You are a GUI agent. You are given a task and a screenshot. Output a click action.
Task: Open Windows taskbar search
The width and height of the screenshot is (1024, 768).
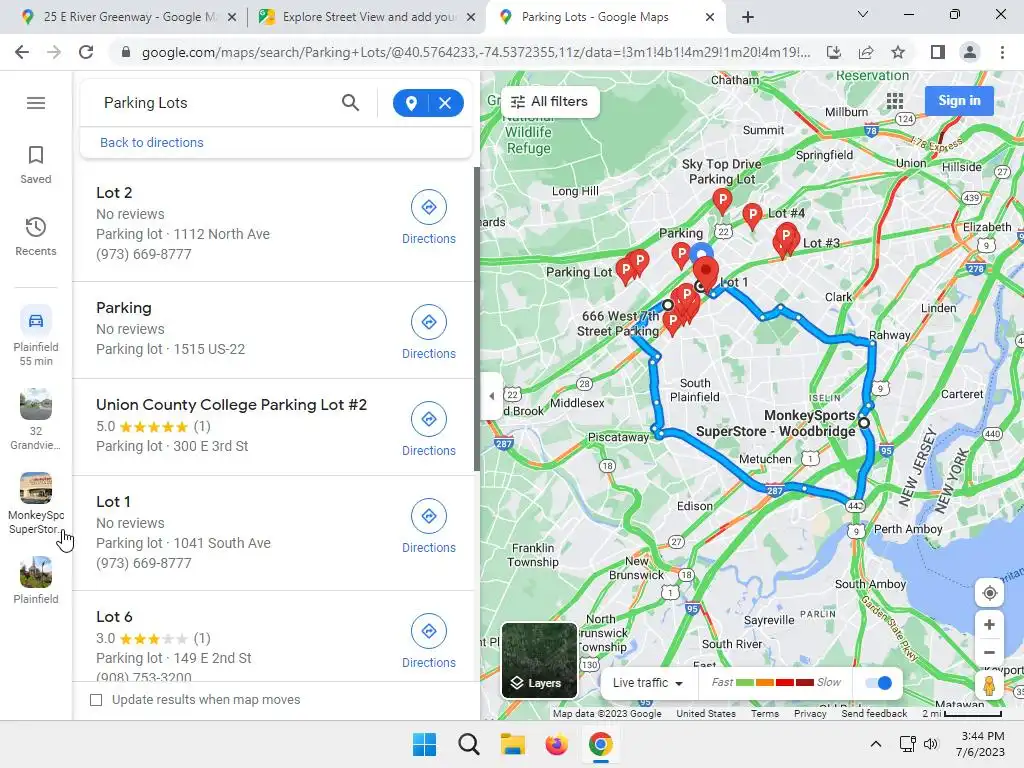[468, 744]
